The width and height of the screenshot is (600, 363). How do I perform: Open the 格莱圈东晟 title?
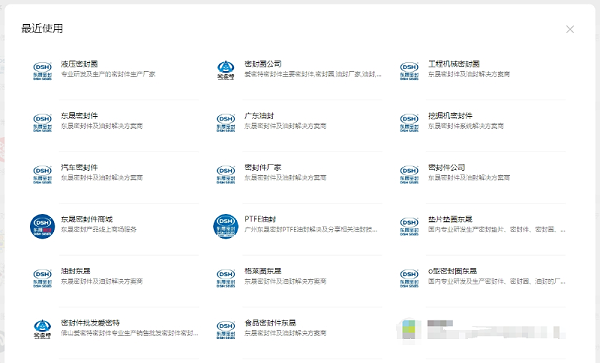pos(263,271)
